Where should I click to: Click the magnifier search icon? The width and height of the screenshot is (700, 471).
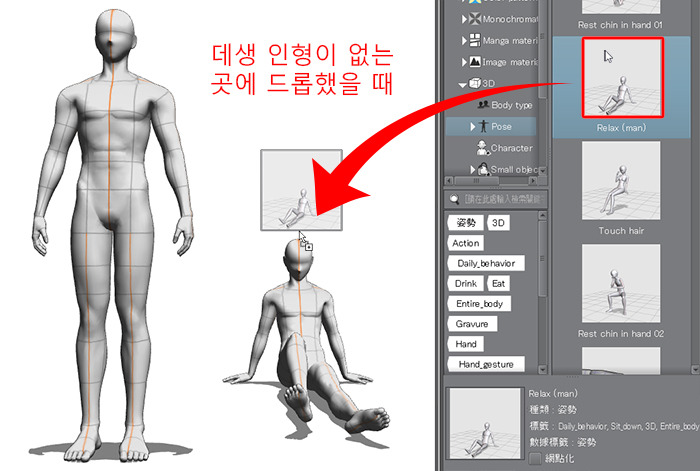pyautogui.click(x=454, y=199)
